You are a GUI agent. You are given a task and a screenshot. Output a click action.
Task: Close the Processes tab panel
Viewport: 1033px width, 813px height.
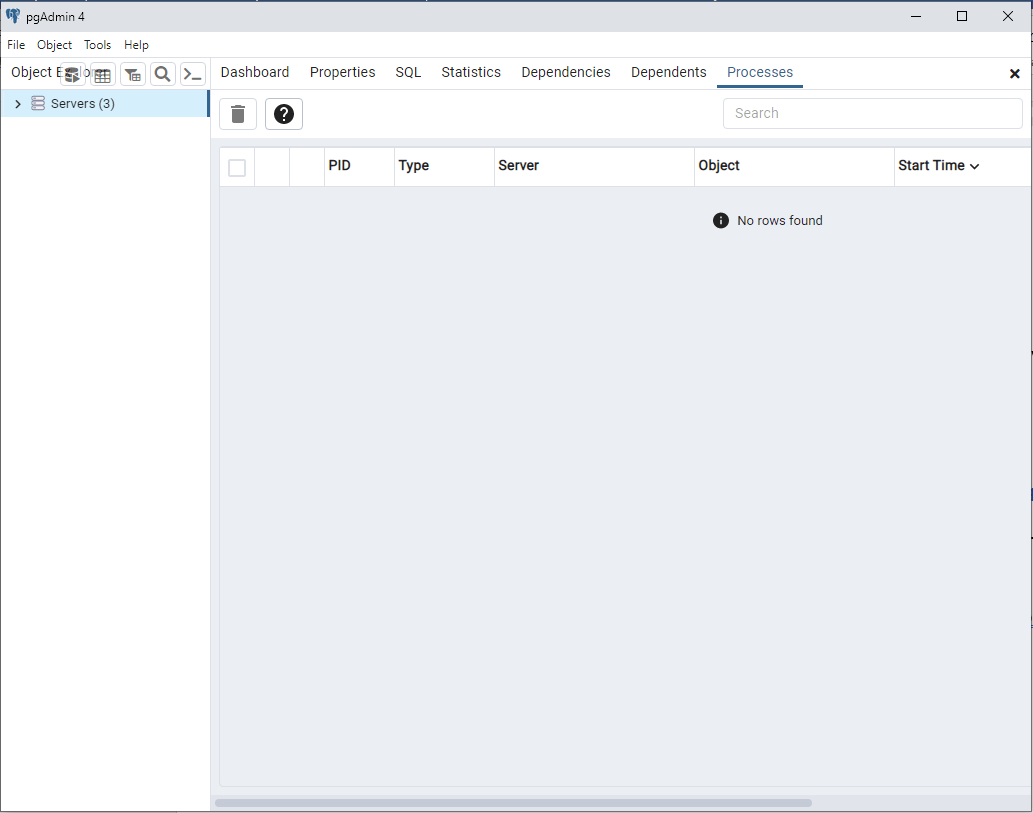tap(1014, 74)
